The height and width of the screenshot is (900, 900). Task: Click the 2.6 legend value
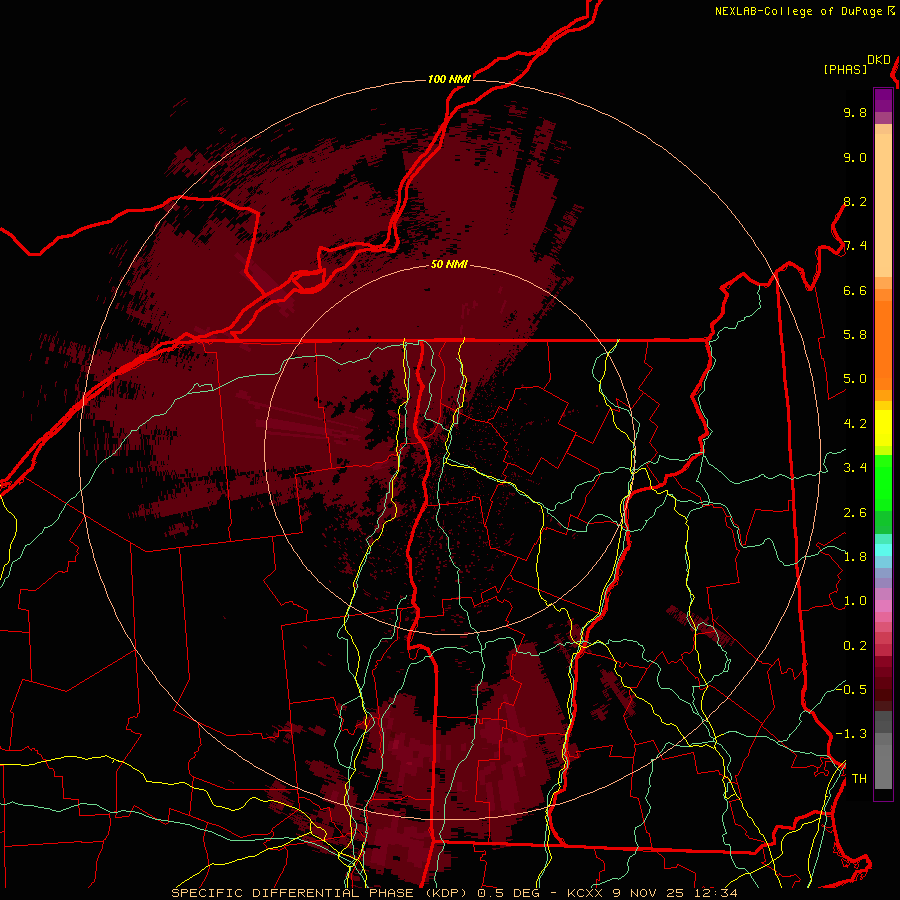pos(855,513)
